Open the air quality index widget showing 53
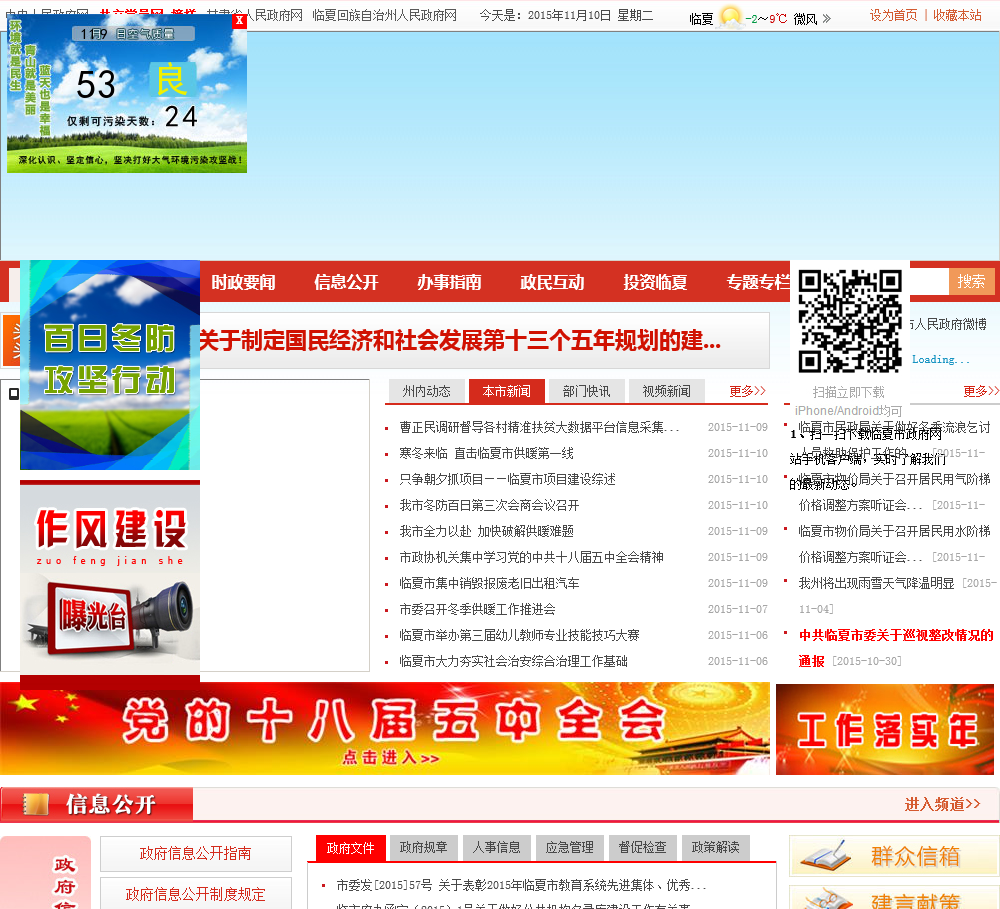The height and width of the screenshot is (909, 1000). click(x=127, y=93)
